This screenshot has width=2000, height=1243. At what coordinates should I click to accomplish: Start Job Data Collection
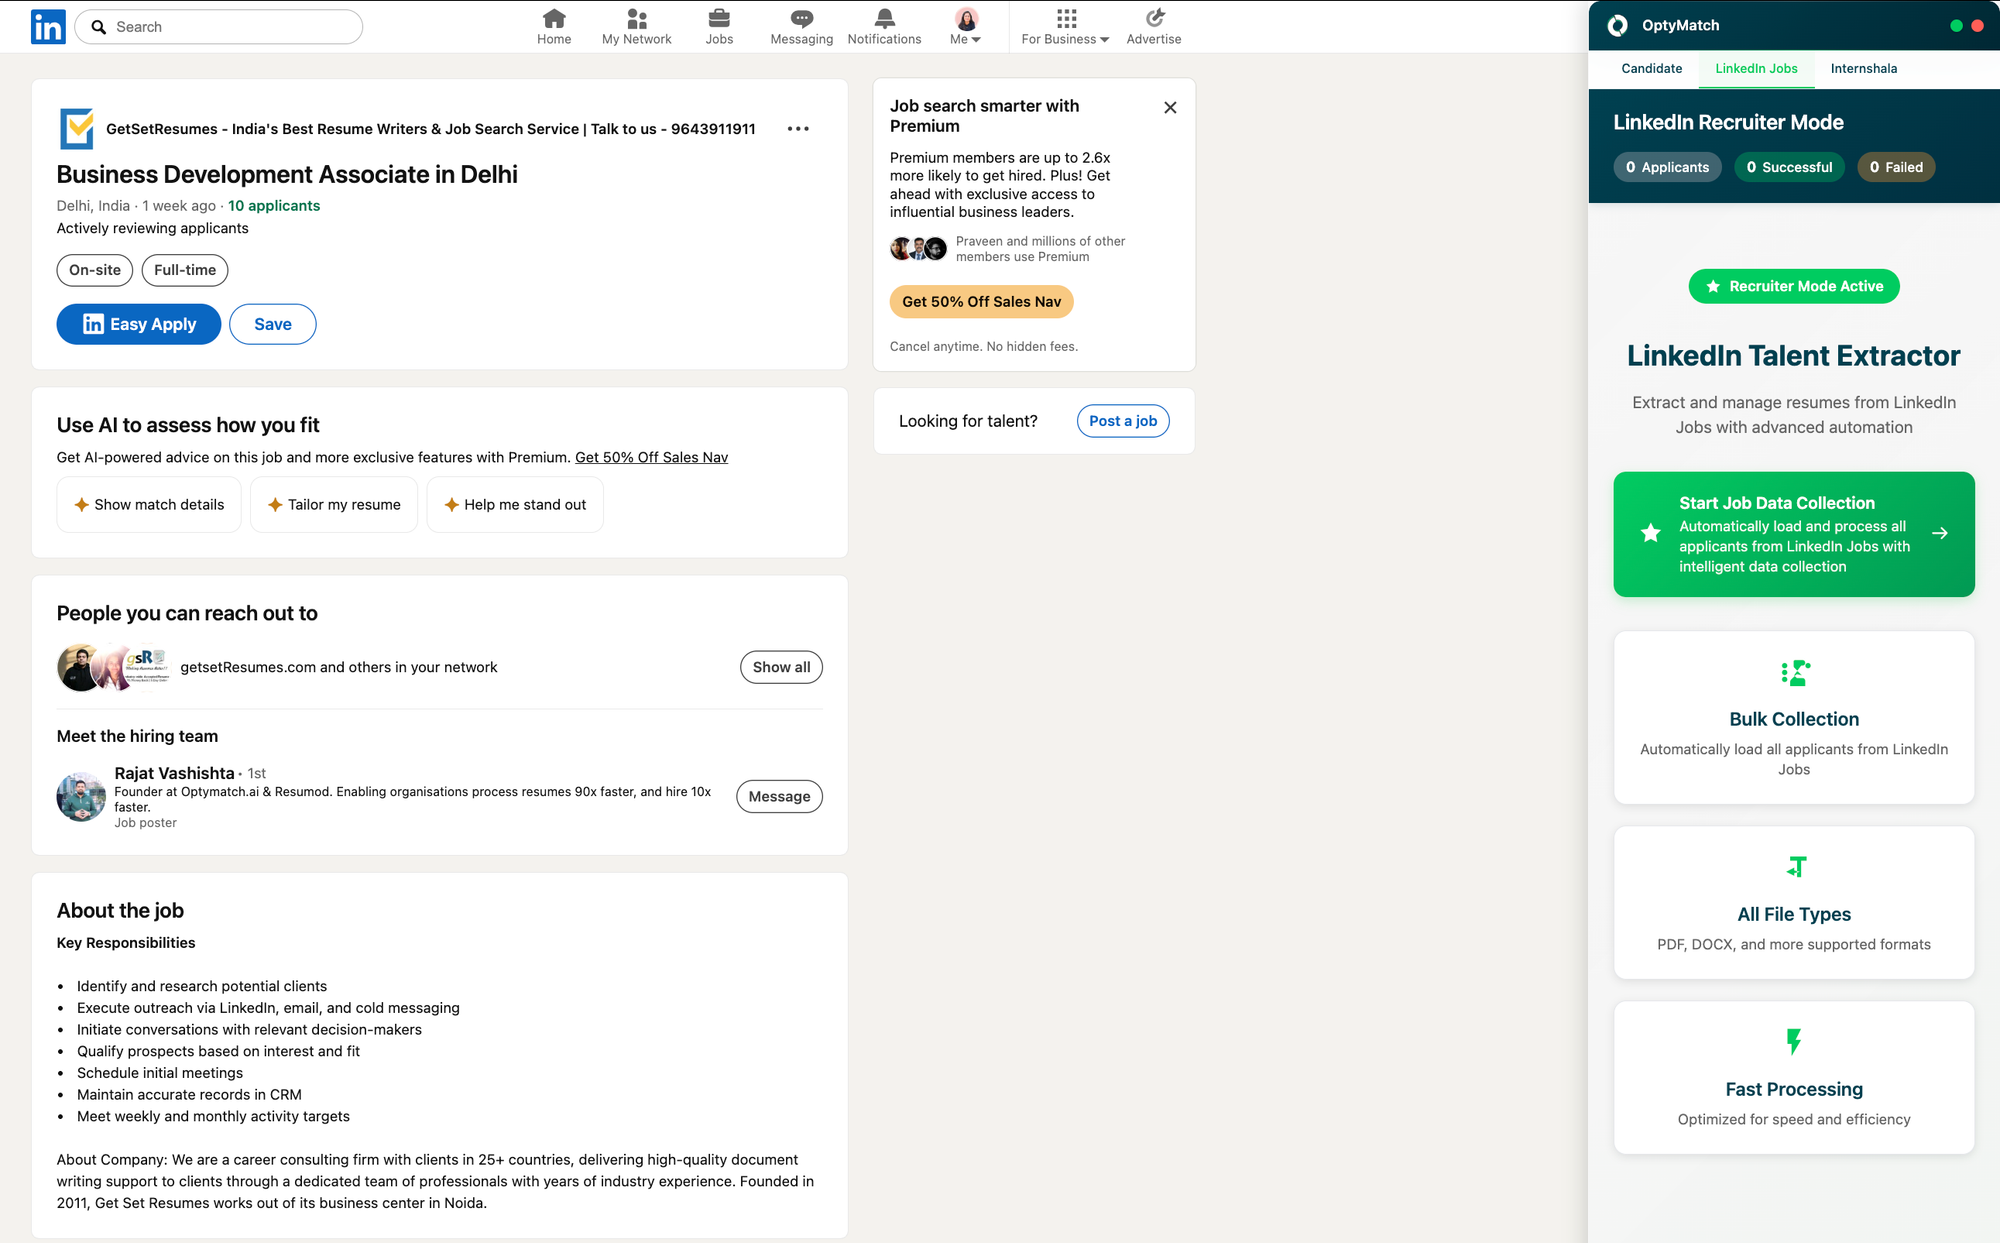coord(1793,534)
